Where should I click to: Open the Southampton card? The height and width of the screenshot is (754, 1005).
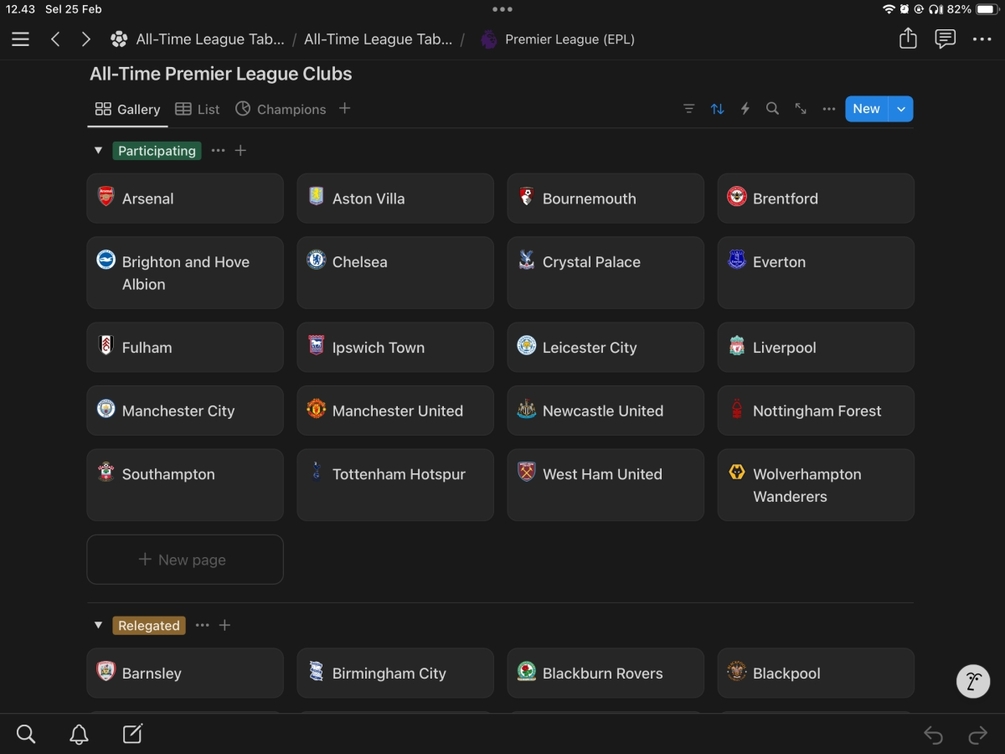[x=185, y=485]
